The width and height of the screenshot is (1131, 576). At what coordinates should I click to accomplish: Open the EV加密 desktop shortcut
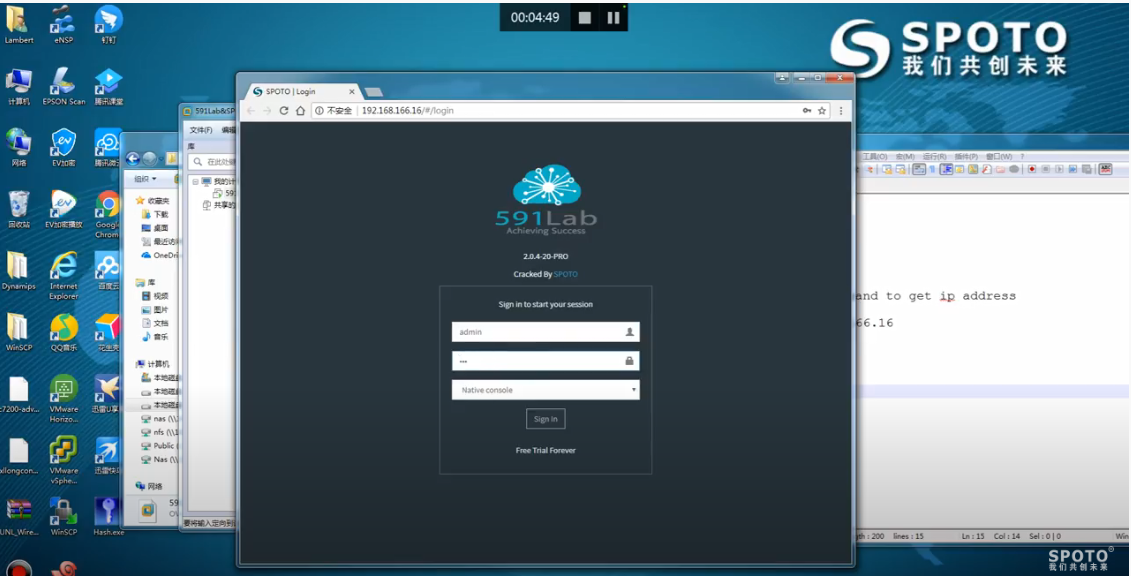63,148
